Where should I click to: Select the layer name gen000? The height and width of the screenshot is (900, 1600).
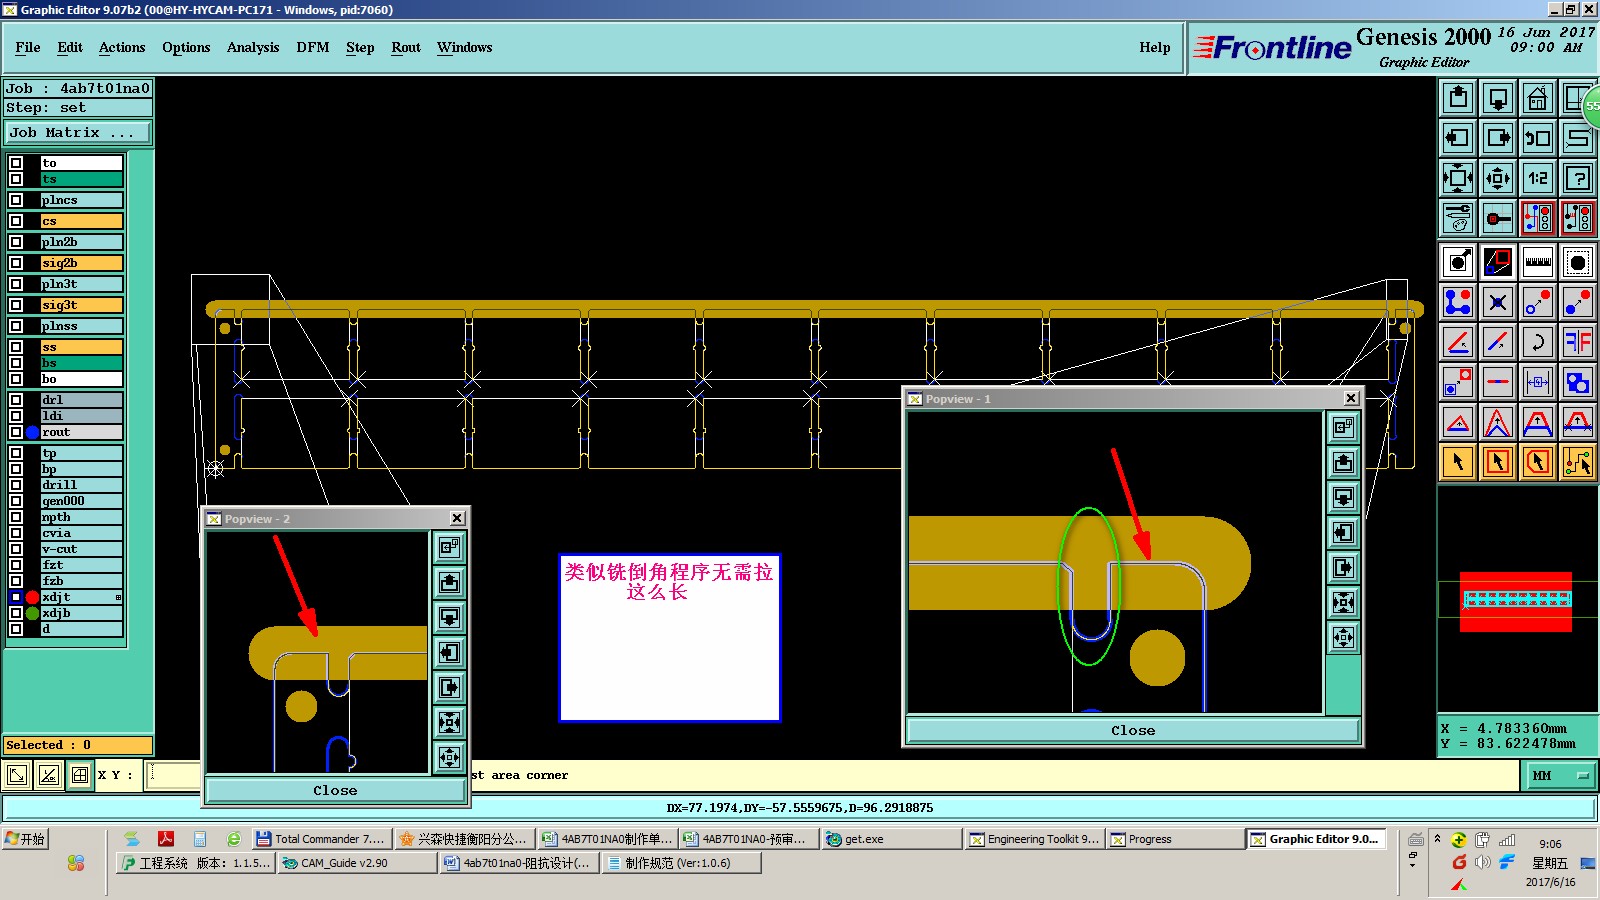coord(82,501)
